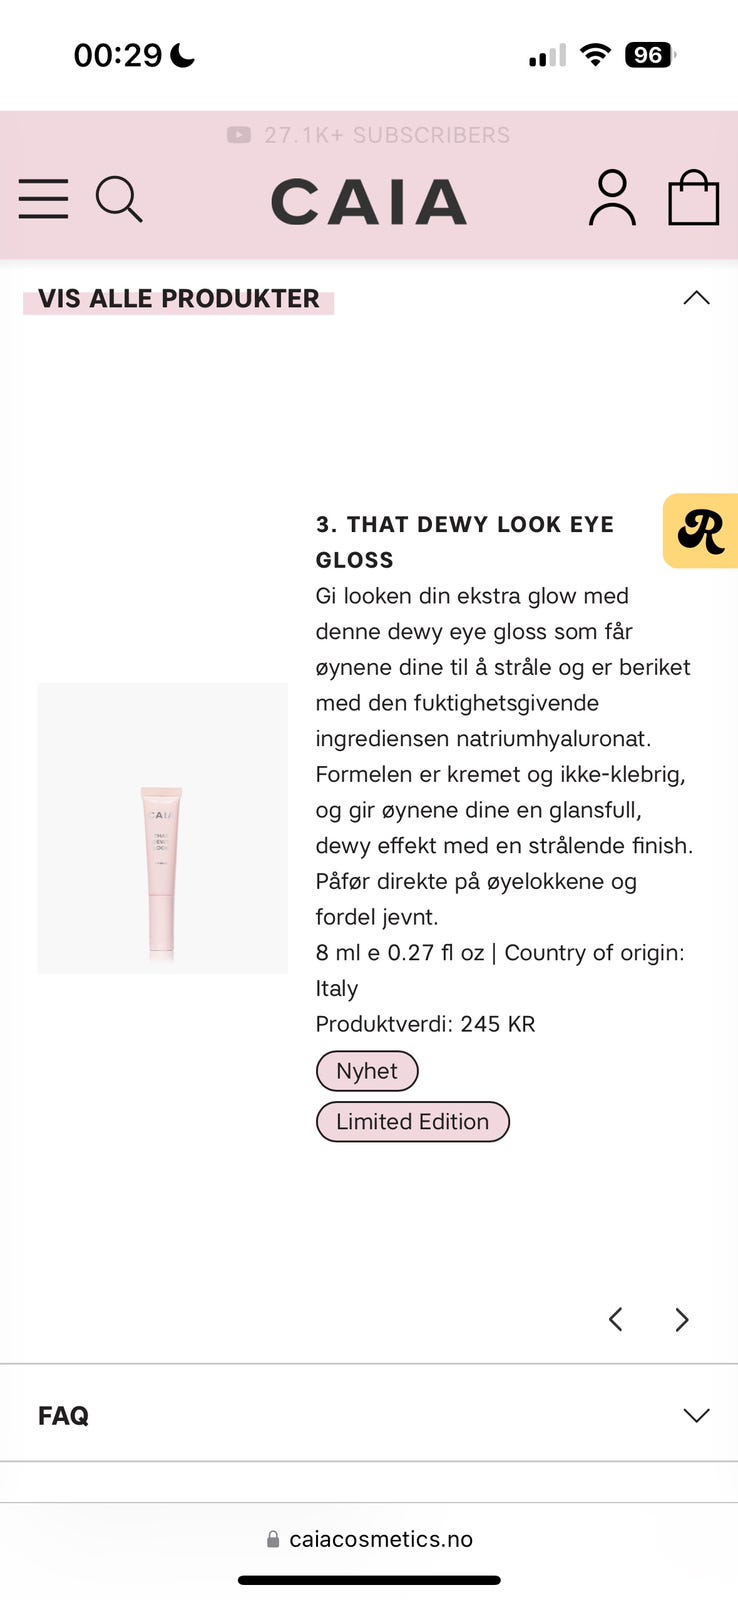Expand the FAQ section
This screenshot has height=1600, width=738.
pyautogui.click(x=696, y=1415)
